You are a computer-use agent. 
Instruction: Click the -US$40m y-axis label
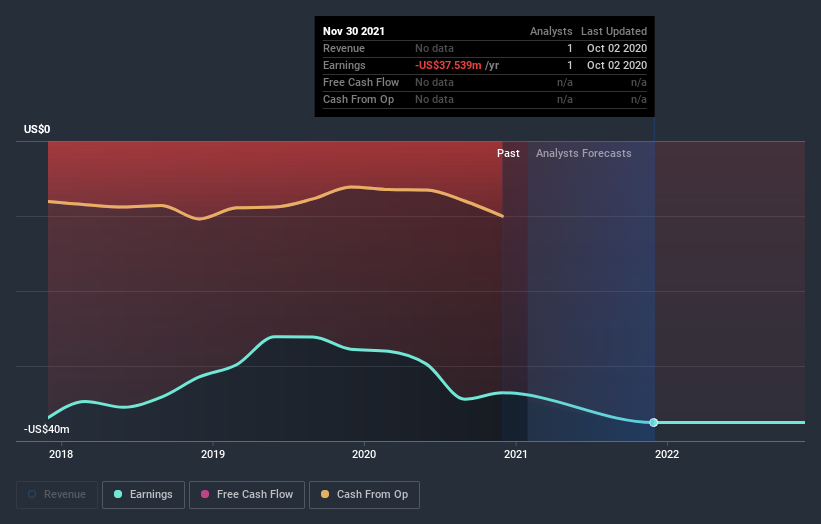point(47,429)
